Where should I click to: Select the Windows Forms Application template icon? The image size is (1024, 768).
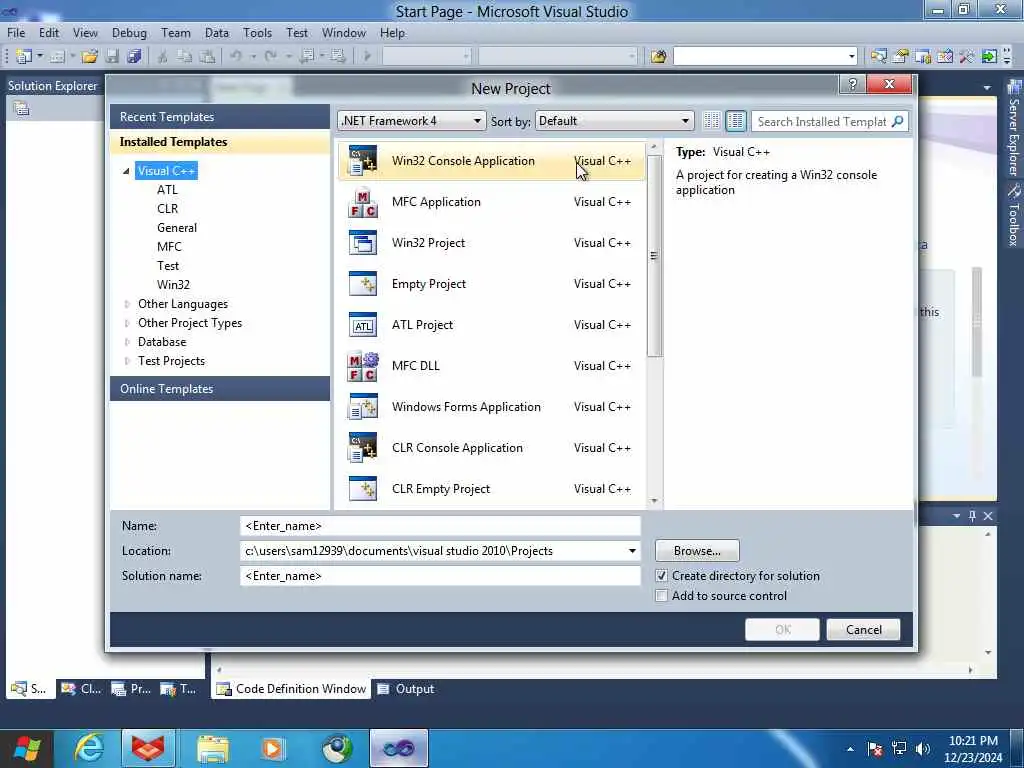tap(362, 407)
